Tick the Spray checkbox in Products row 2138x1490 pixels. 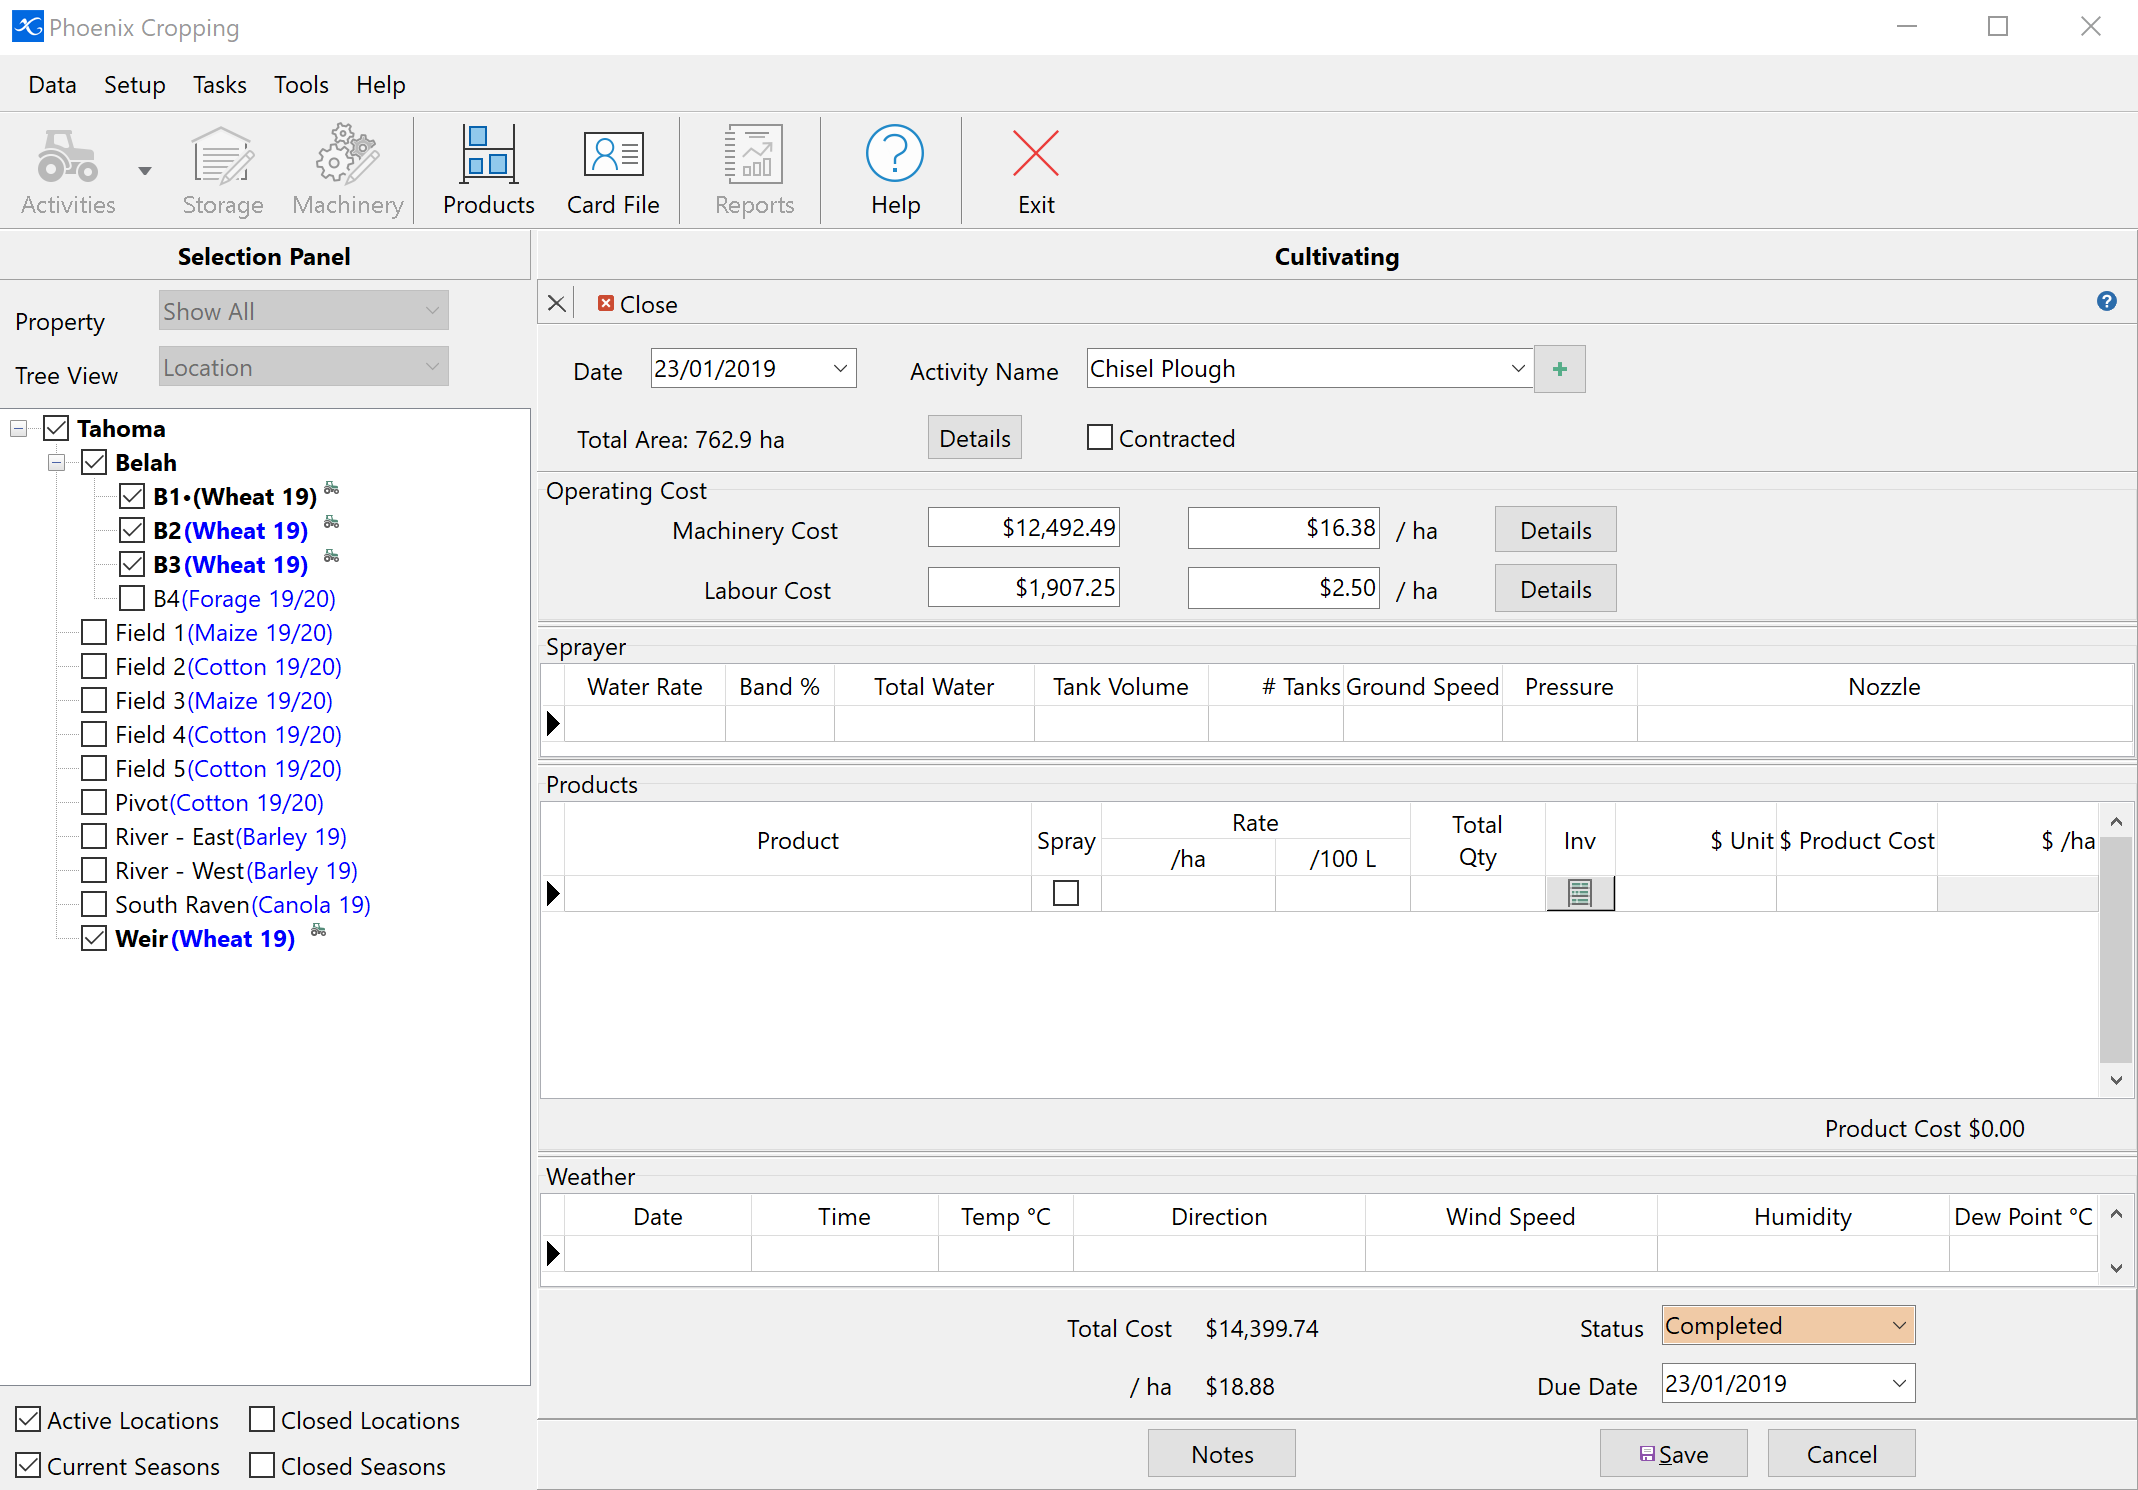tap(1066, 893)
